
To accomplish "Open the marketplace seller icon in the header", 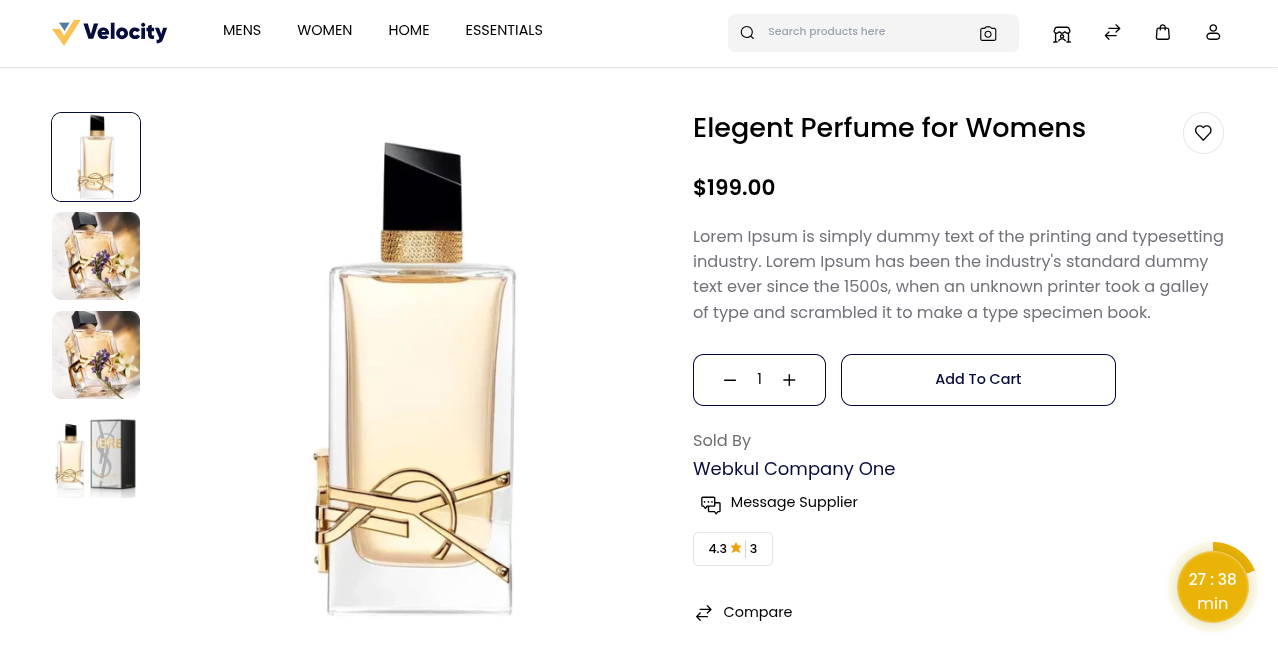I will pos(1061,33).
